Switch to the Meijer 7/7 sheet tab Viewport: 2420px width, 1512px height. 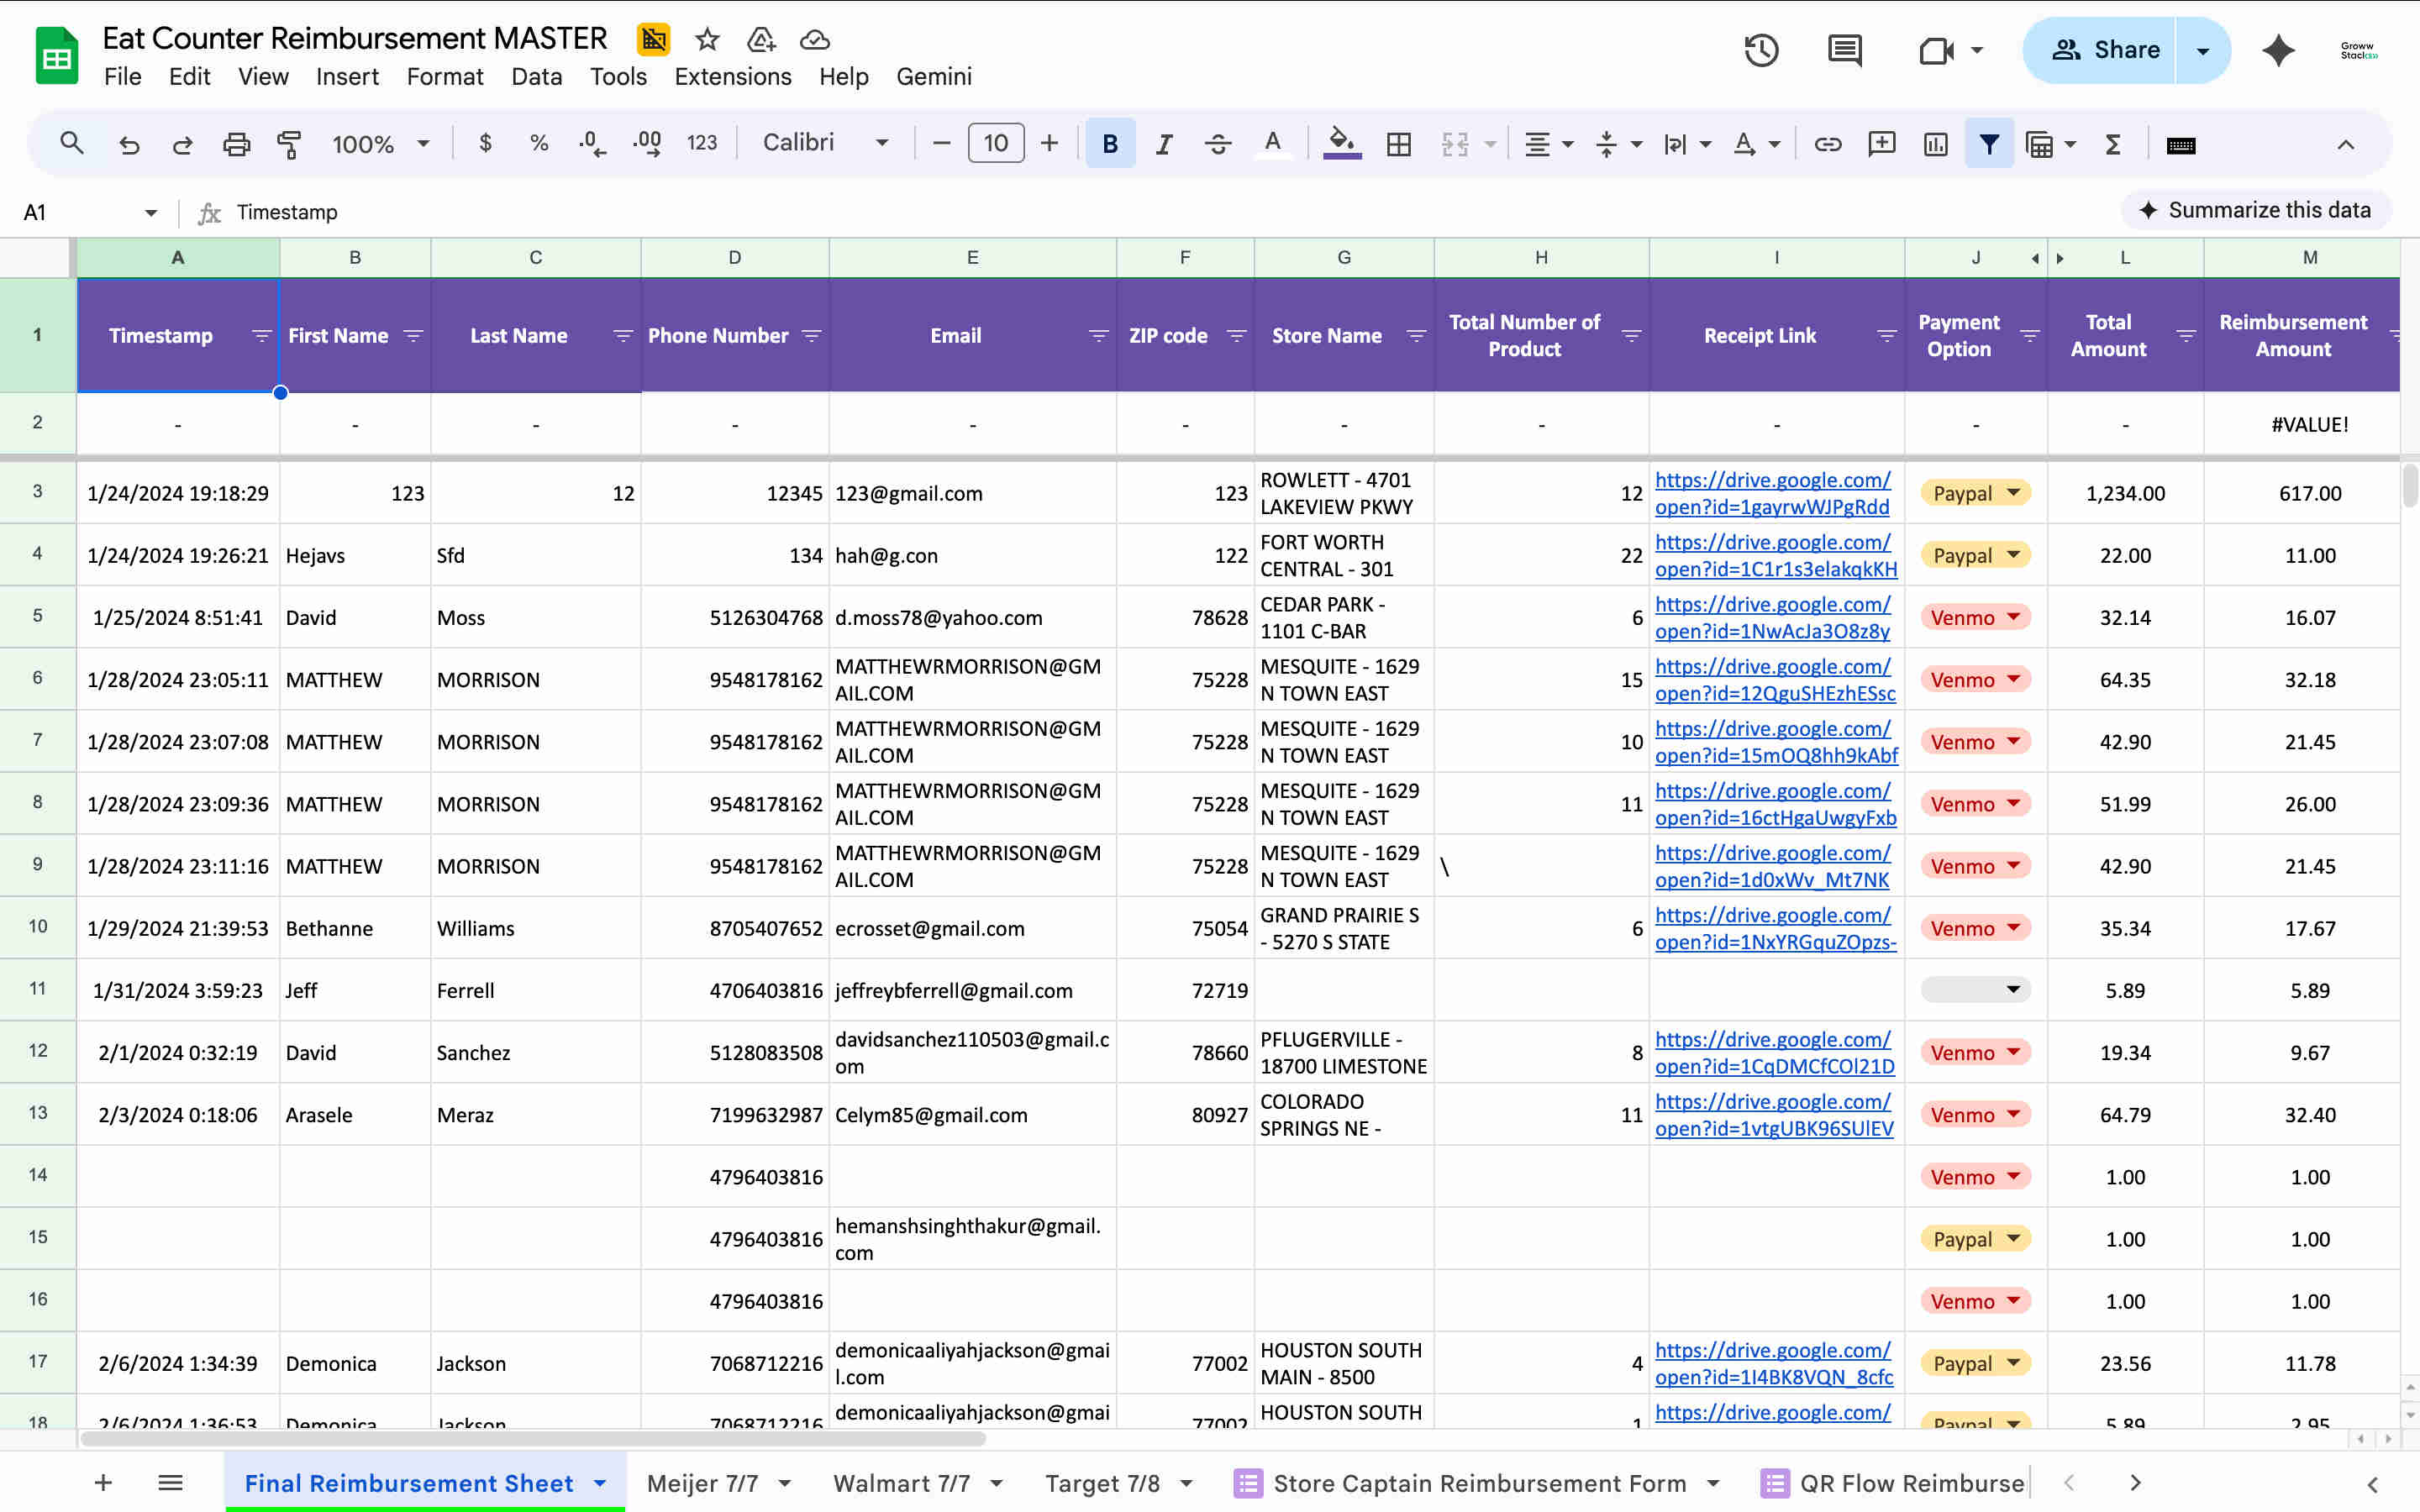(719, 1483)
